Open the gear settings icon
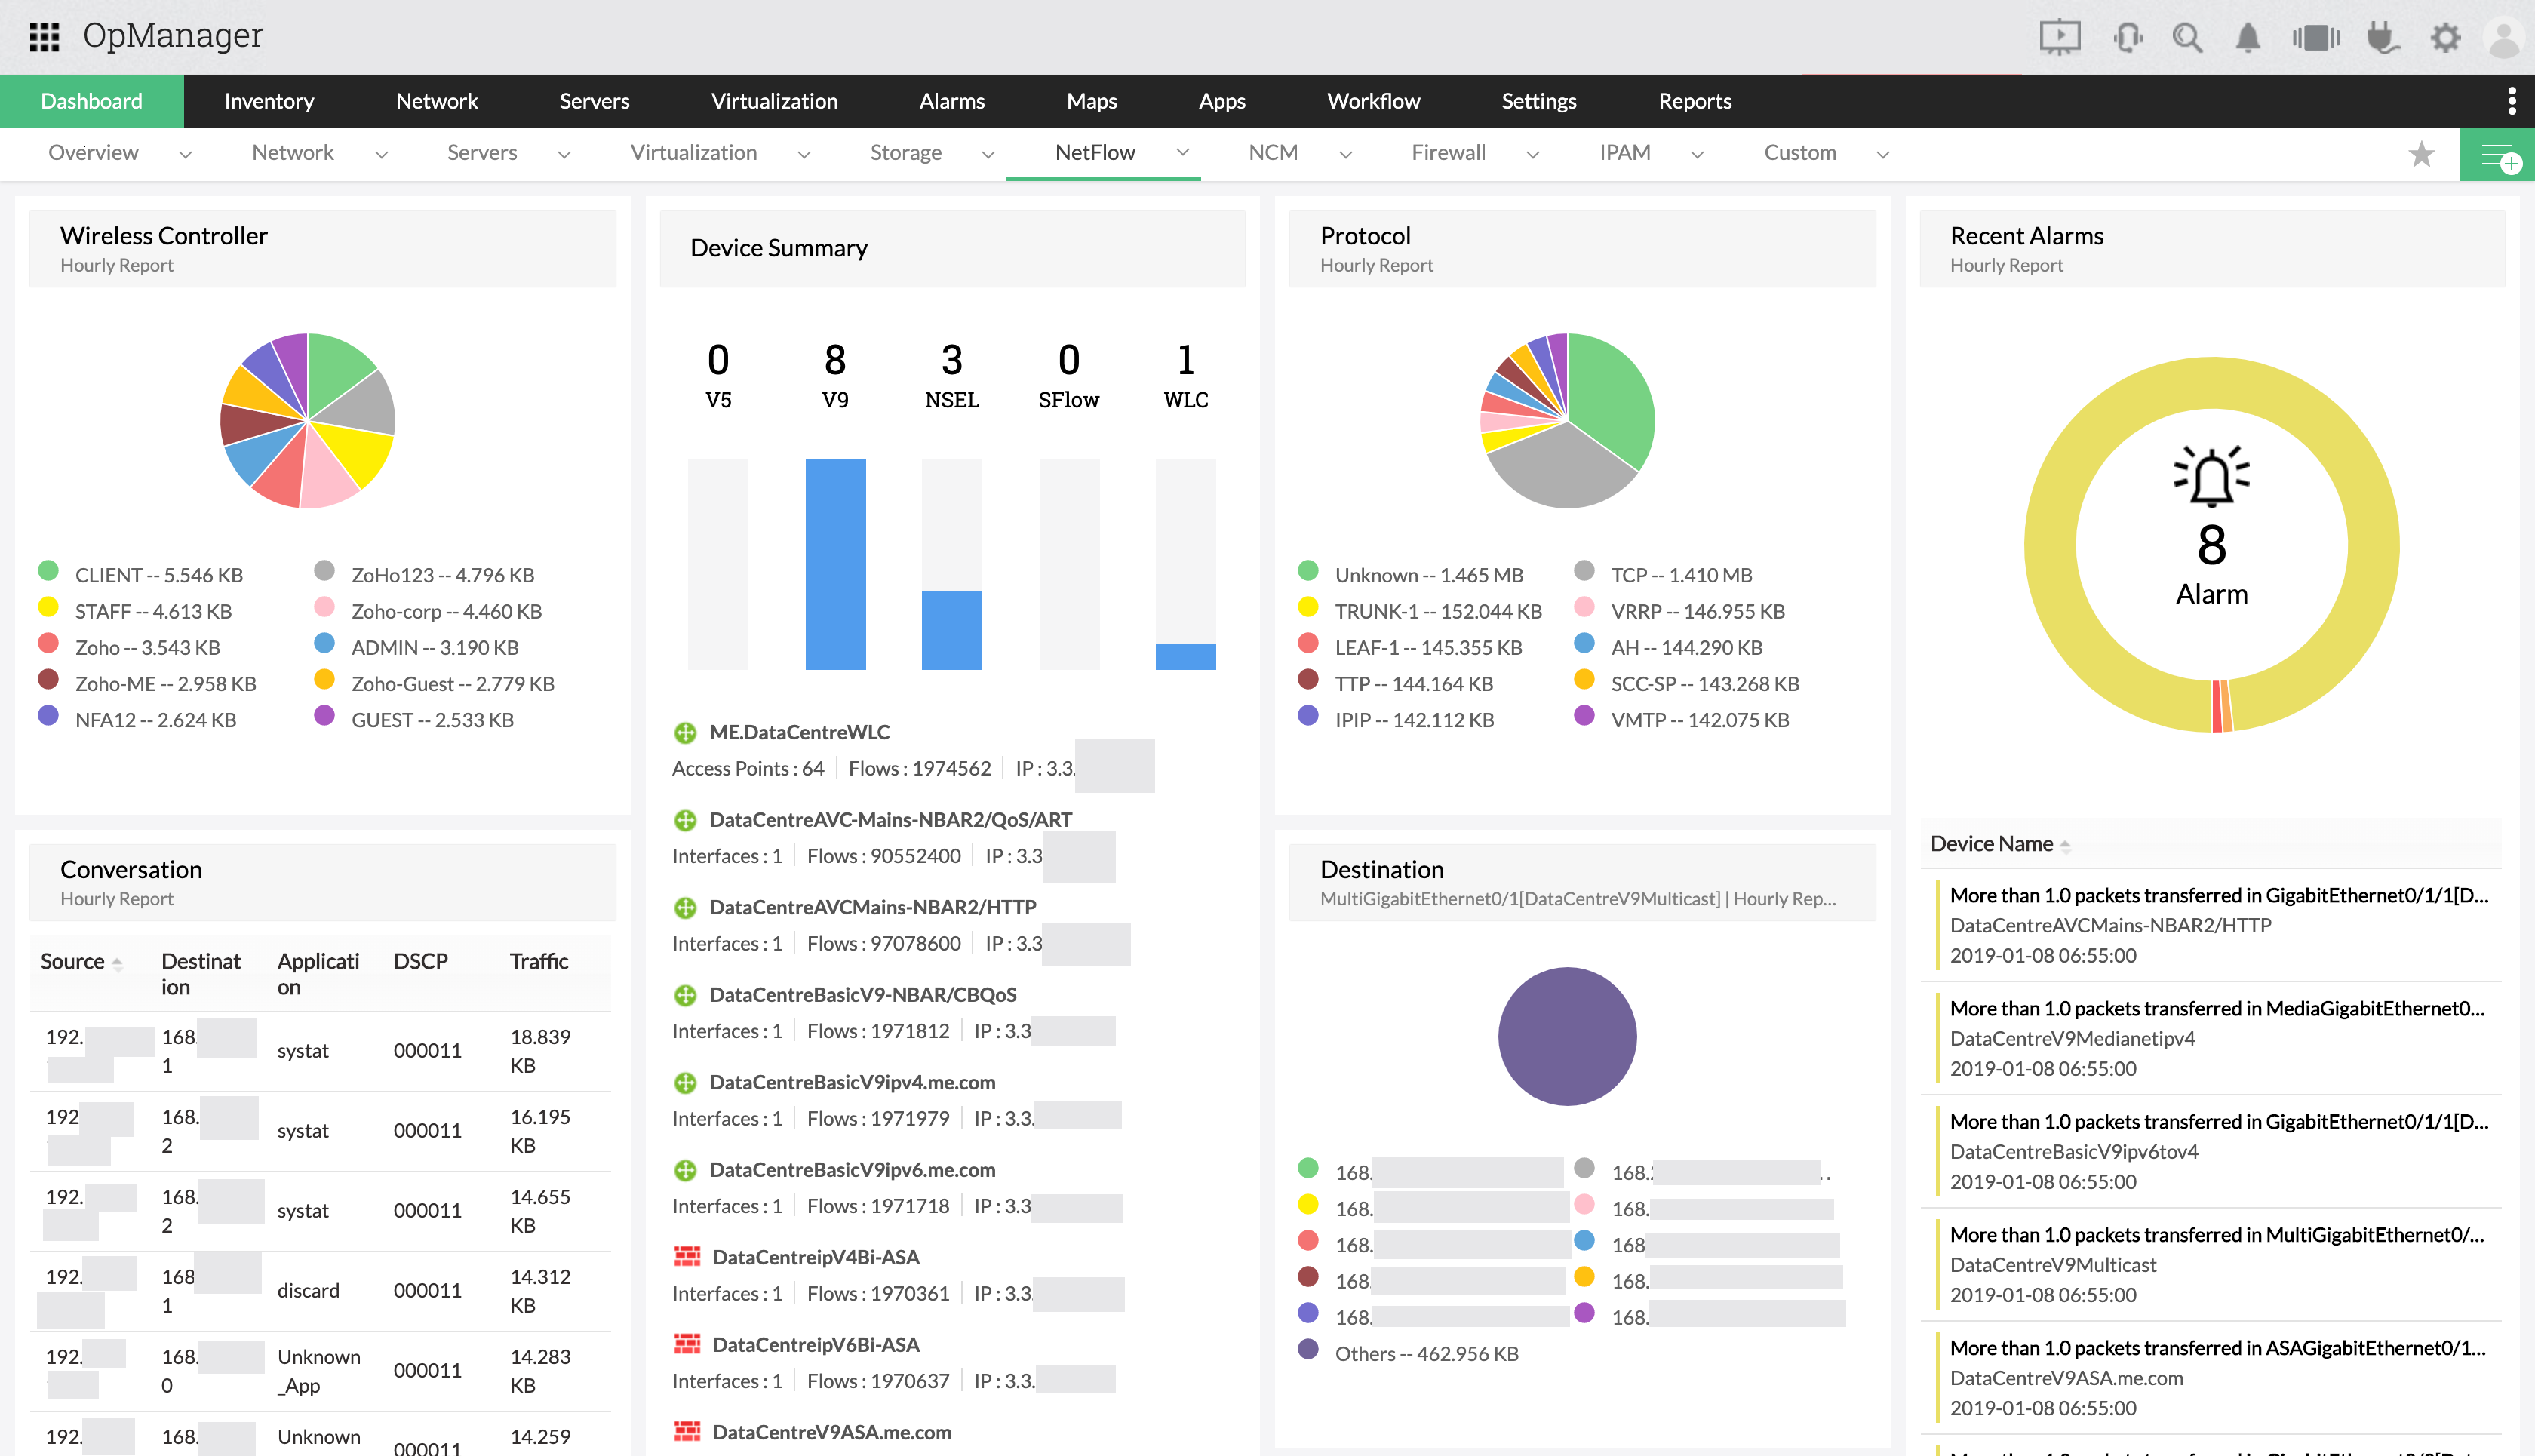The height and width of the screenshot is (1456, 2535). point(2445,38)
